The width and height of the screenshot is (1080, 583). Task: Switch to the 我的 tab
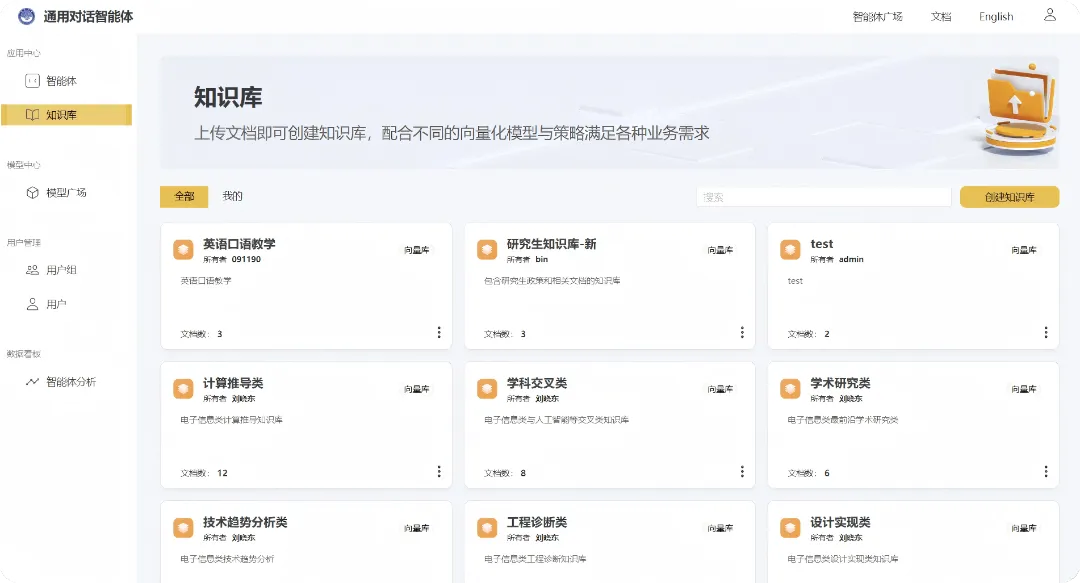point(232,196)
